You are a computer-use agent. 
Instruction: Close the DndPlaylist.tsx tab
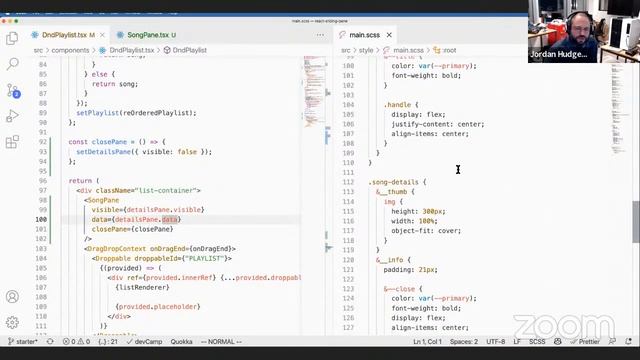pos(102,35)
